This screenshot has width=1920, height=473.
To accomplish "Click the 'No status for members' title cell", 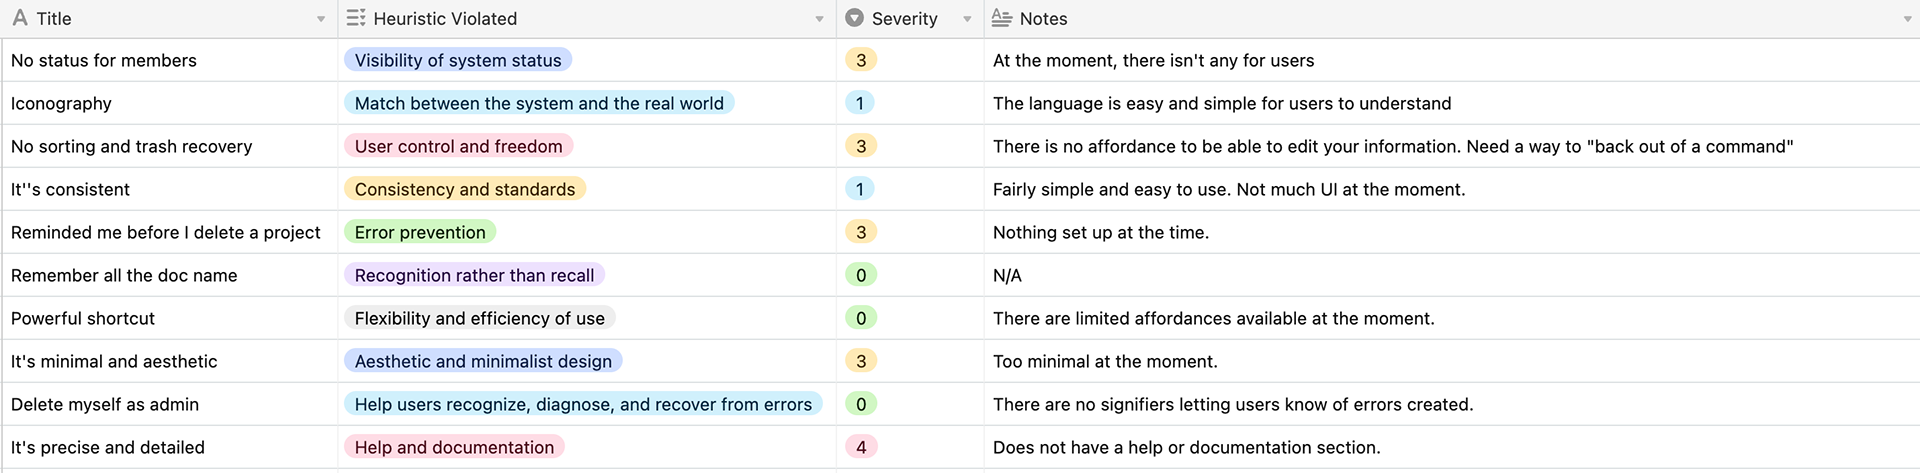I will tap(104, 60).
